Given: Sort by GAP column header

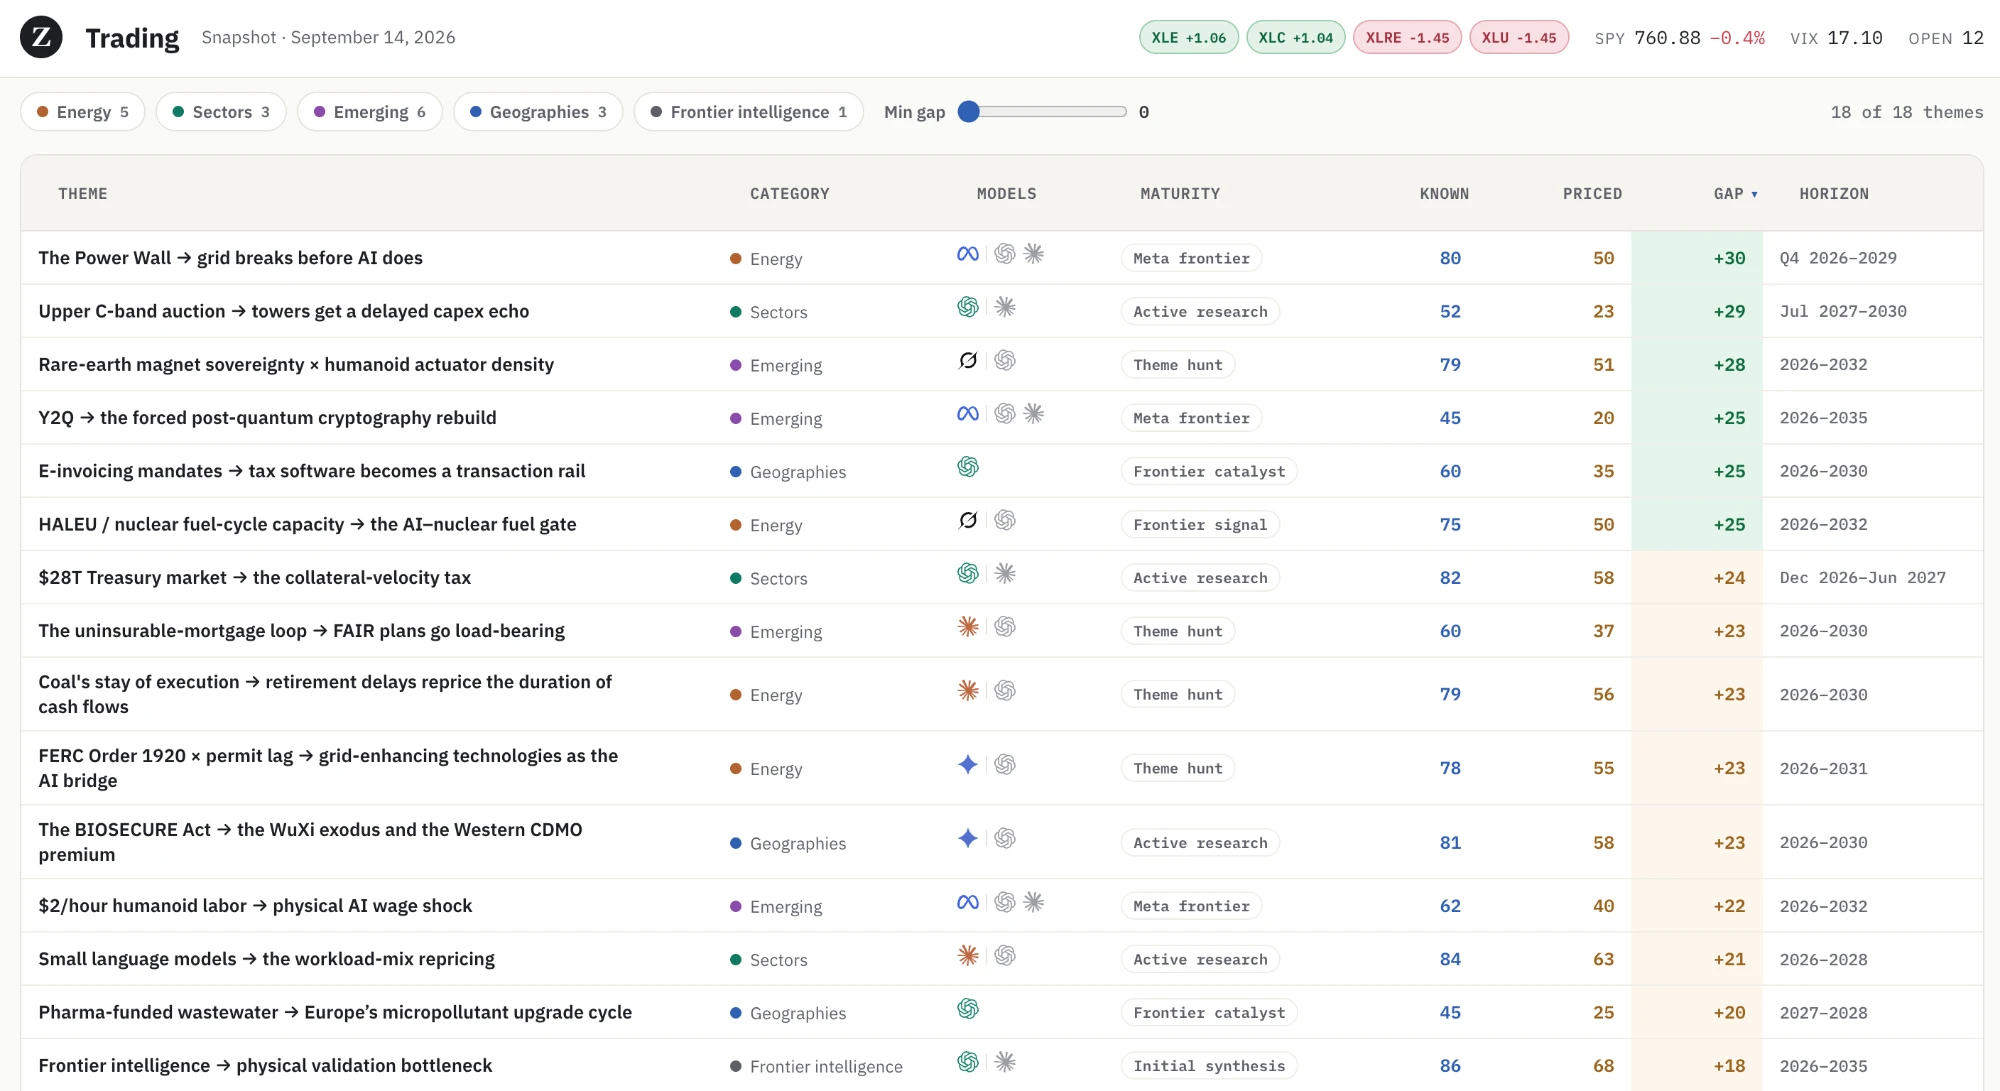Looking at the screenshot, I should pyautogui.click(x=1735, y=194).
